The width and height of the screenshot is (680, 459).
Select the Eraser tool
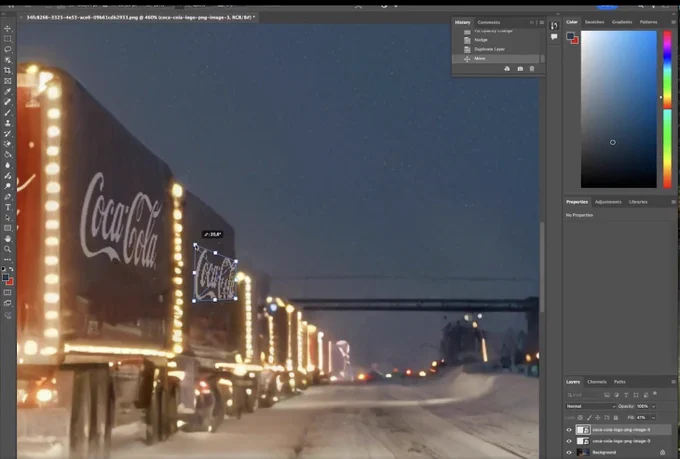[8, 144]
